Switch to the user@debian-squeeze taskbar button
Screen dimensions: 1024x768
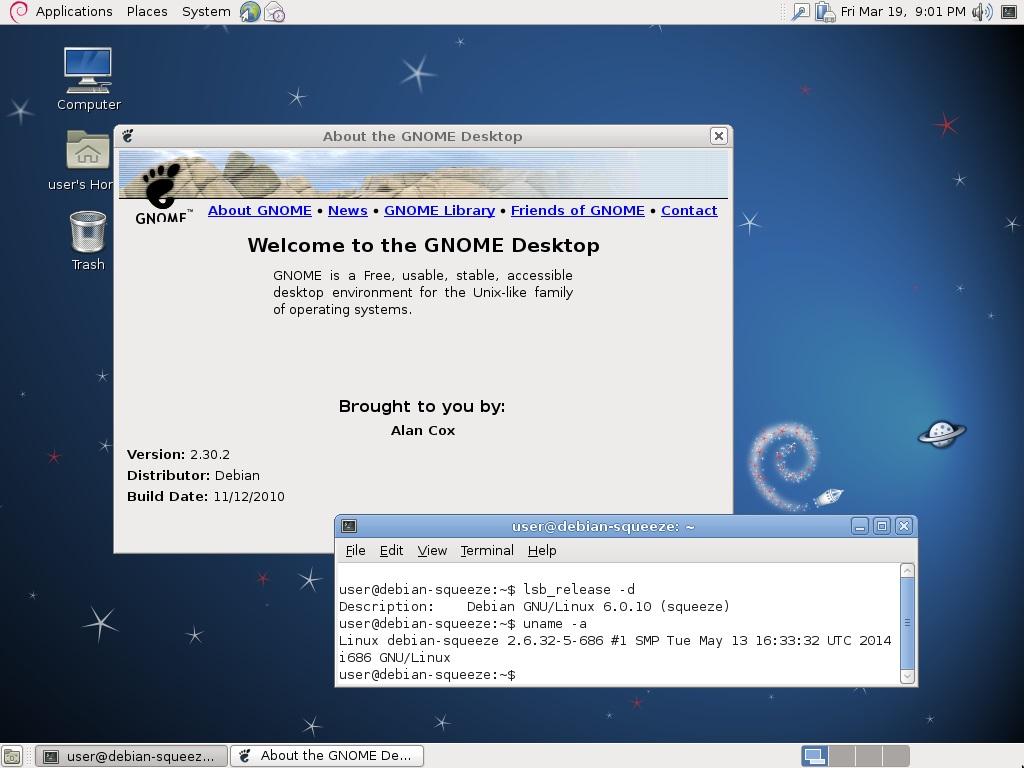[x=131, y=756]
